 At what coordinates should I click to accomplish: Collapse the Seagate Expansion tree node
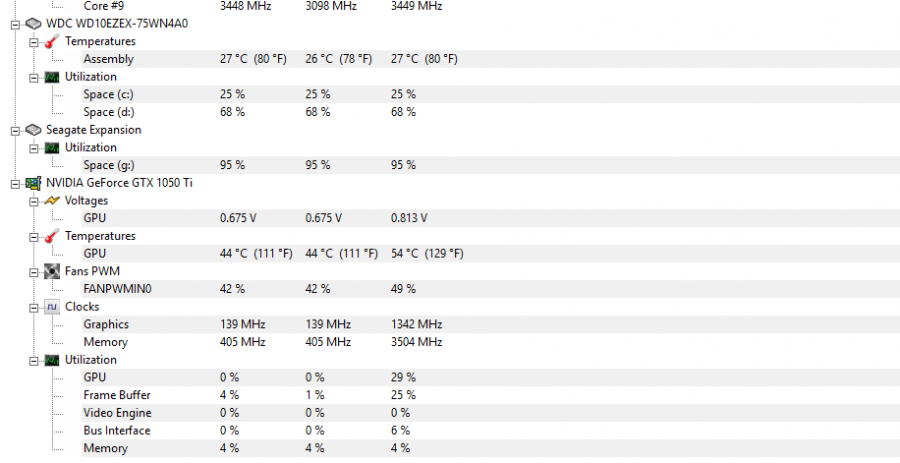[x=15, y=130]
